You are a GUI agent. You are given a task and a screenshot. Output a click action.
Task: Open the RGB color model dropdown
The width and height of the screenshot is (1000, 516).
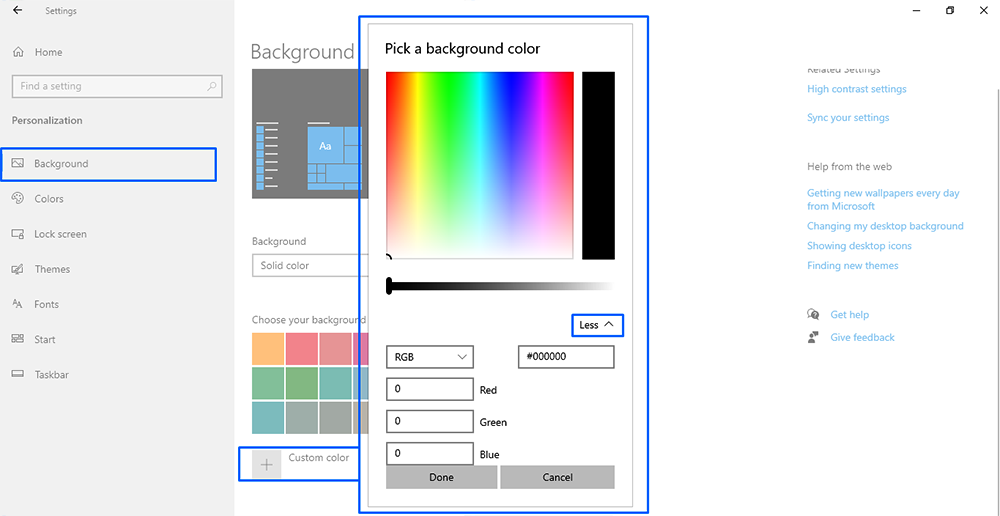430,357
